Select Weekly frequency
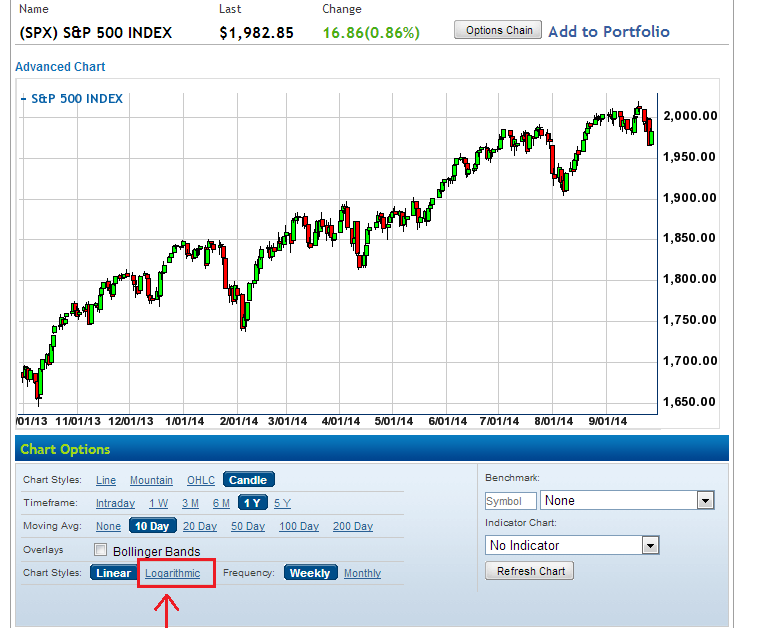The height and width of the screenshot is (628, 757). coord(310,573)
